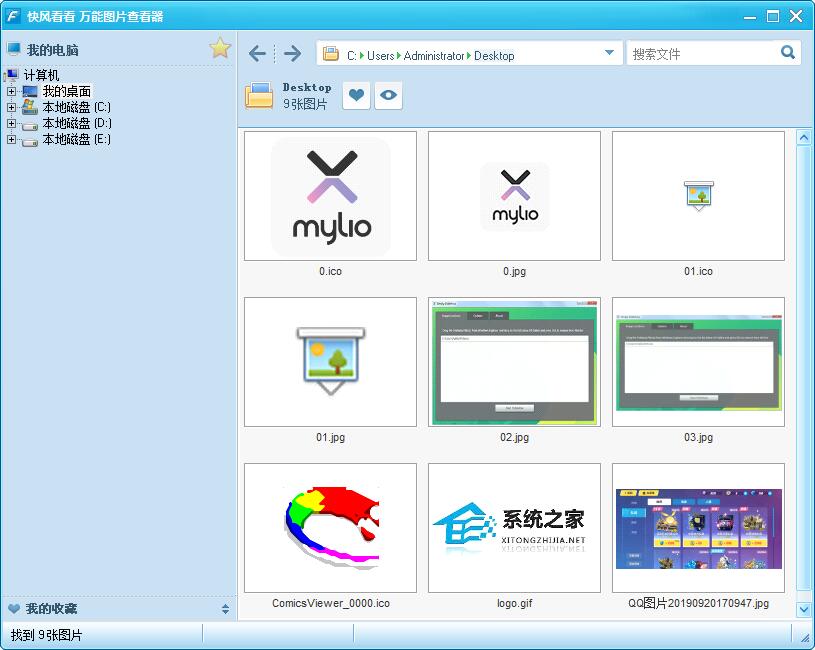Select 计算机 in the folder tree
The height and width of the screenshot is (650, 815).
pyautogui.click(x=42, y=75)
